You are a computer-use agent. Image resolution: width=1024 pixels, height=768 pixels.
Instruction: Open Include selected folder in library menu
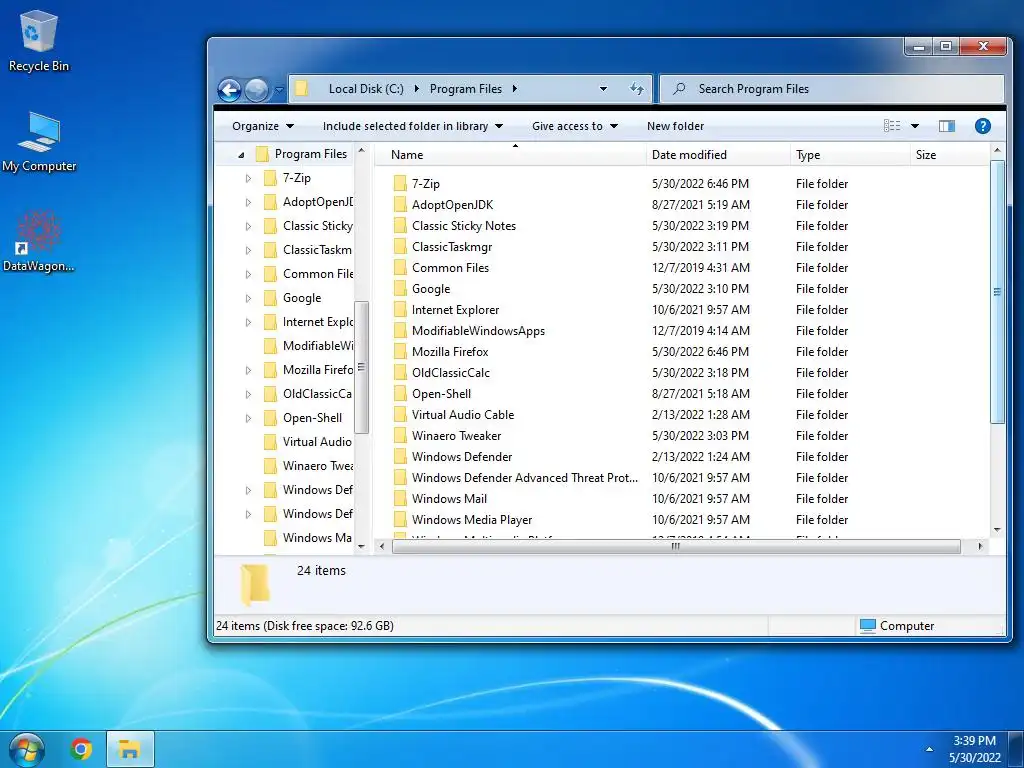pyautogui.click(x=413, y=126)
